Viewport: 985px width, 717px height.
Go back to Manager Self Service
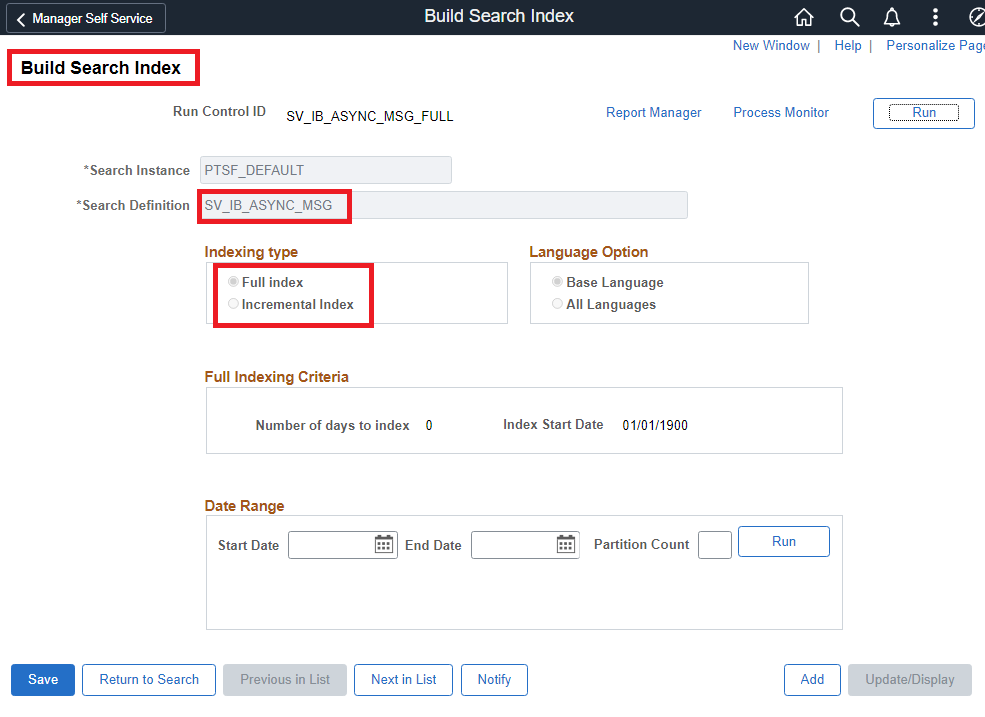click(86, 18)
